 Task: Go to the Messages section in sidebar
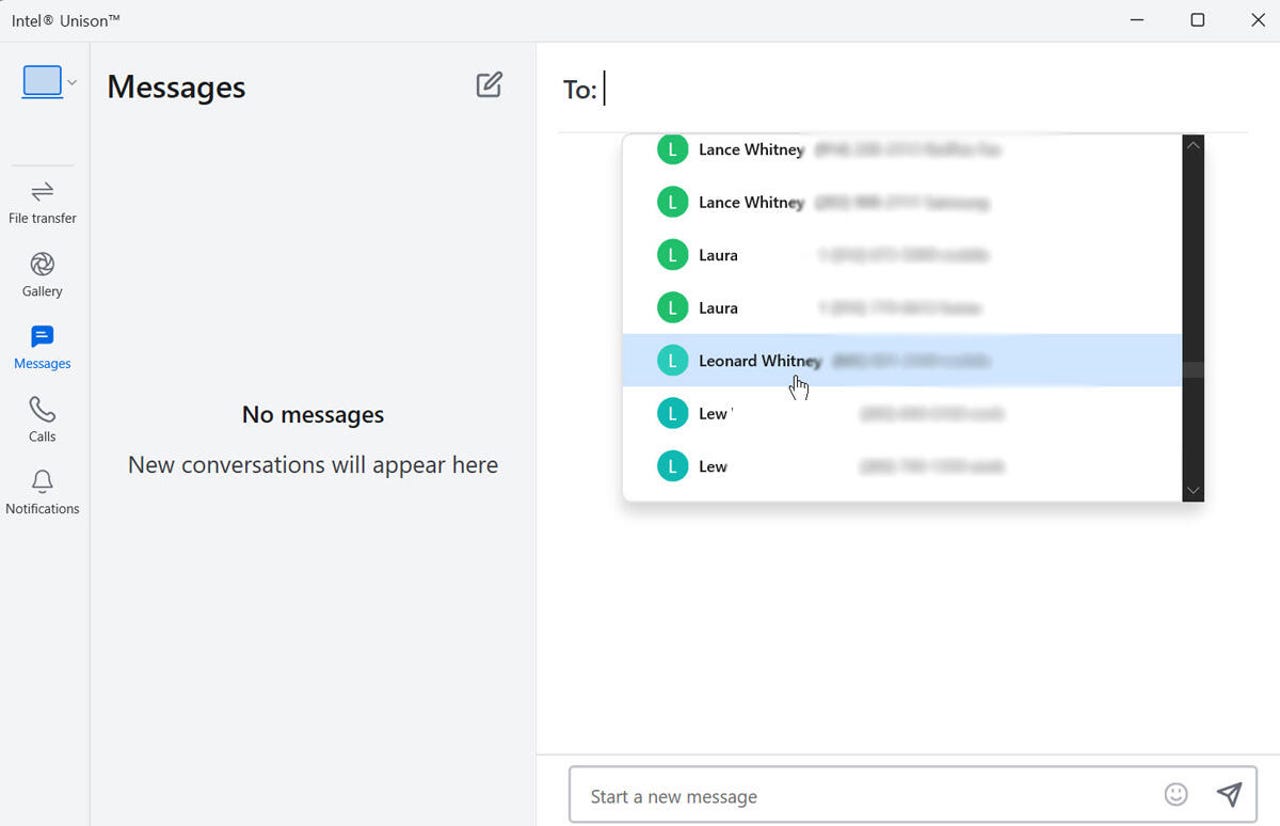(42, 347)
